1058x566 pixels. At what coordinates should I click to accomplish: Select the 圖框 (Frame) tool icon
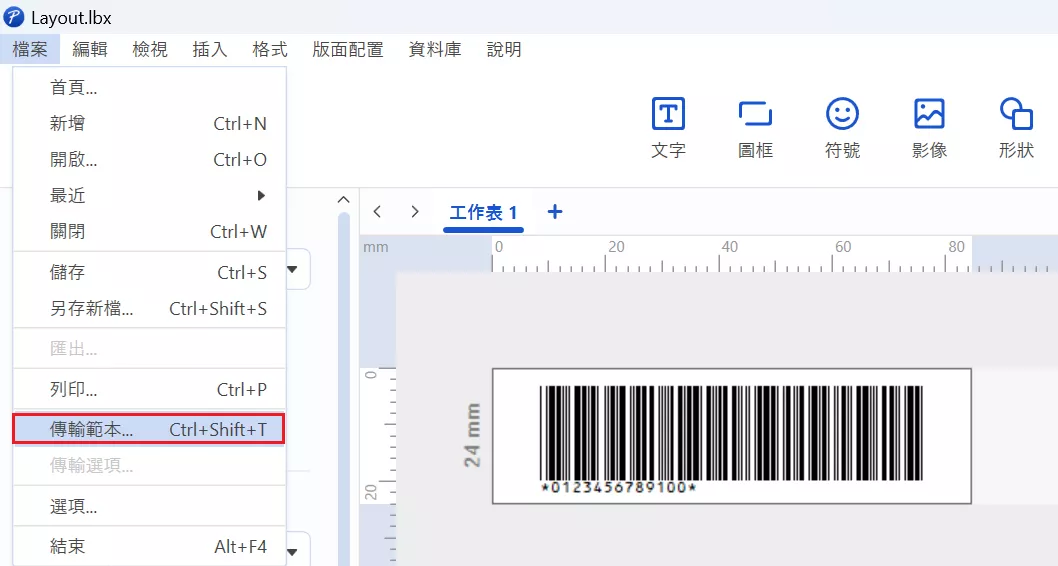click(x=755, y=115)
